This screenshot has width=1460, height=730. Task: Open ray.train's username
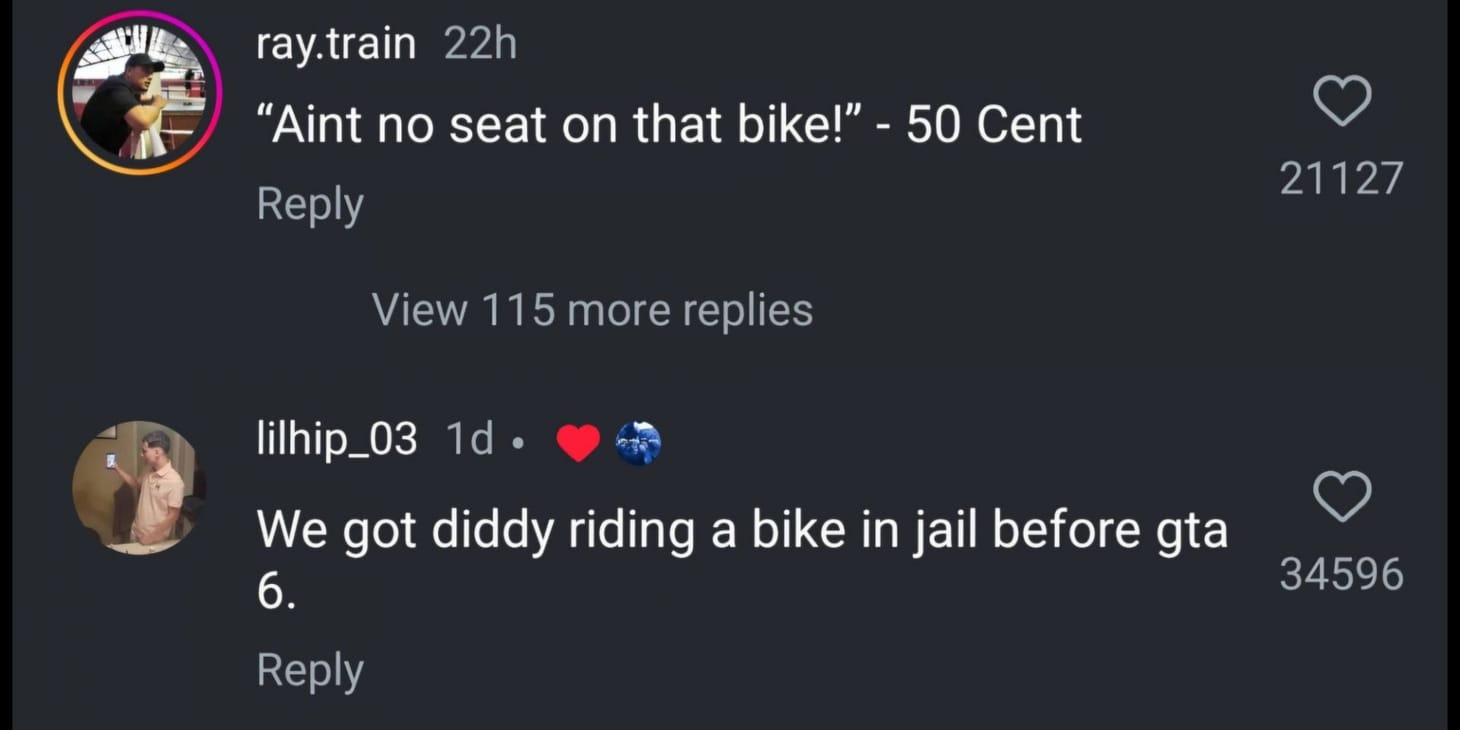336,41
